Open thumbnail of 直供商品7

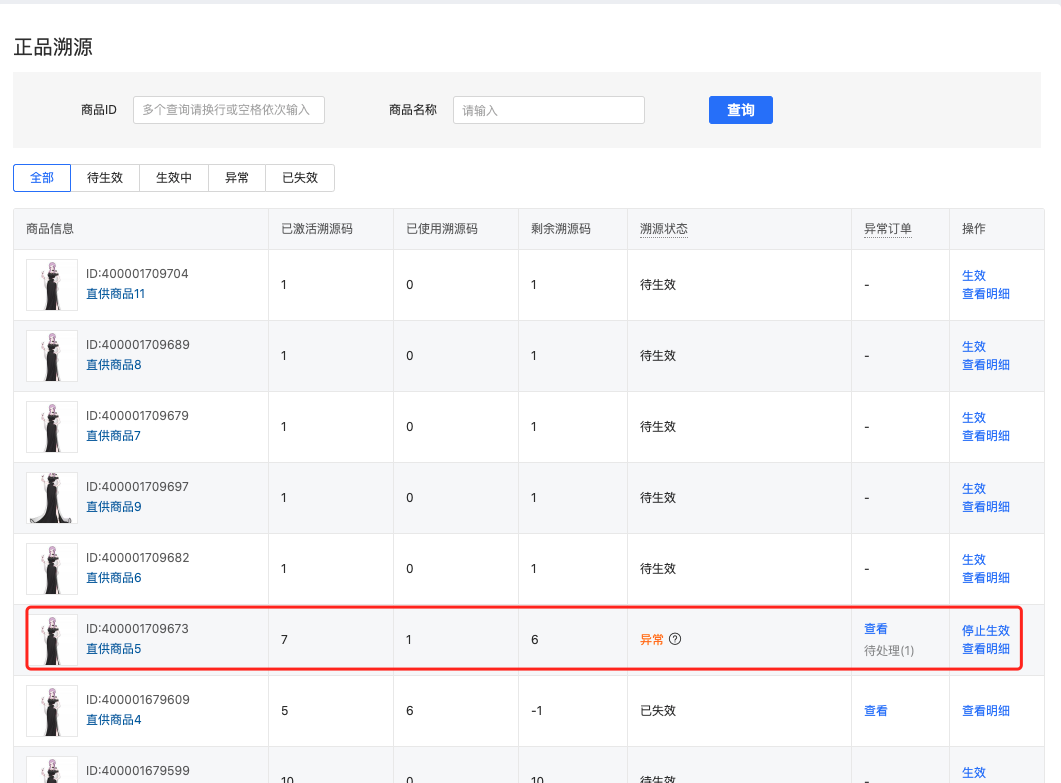click(x=52, y=427)
